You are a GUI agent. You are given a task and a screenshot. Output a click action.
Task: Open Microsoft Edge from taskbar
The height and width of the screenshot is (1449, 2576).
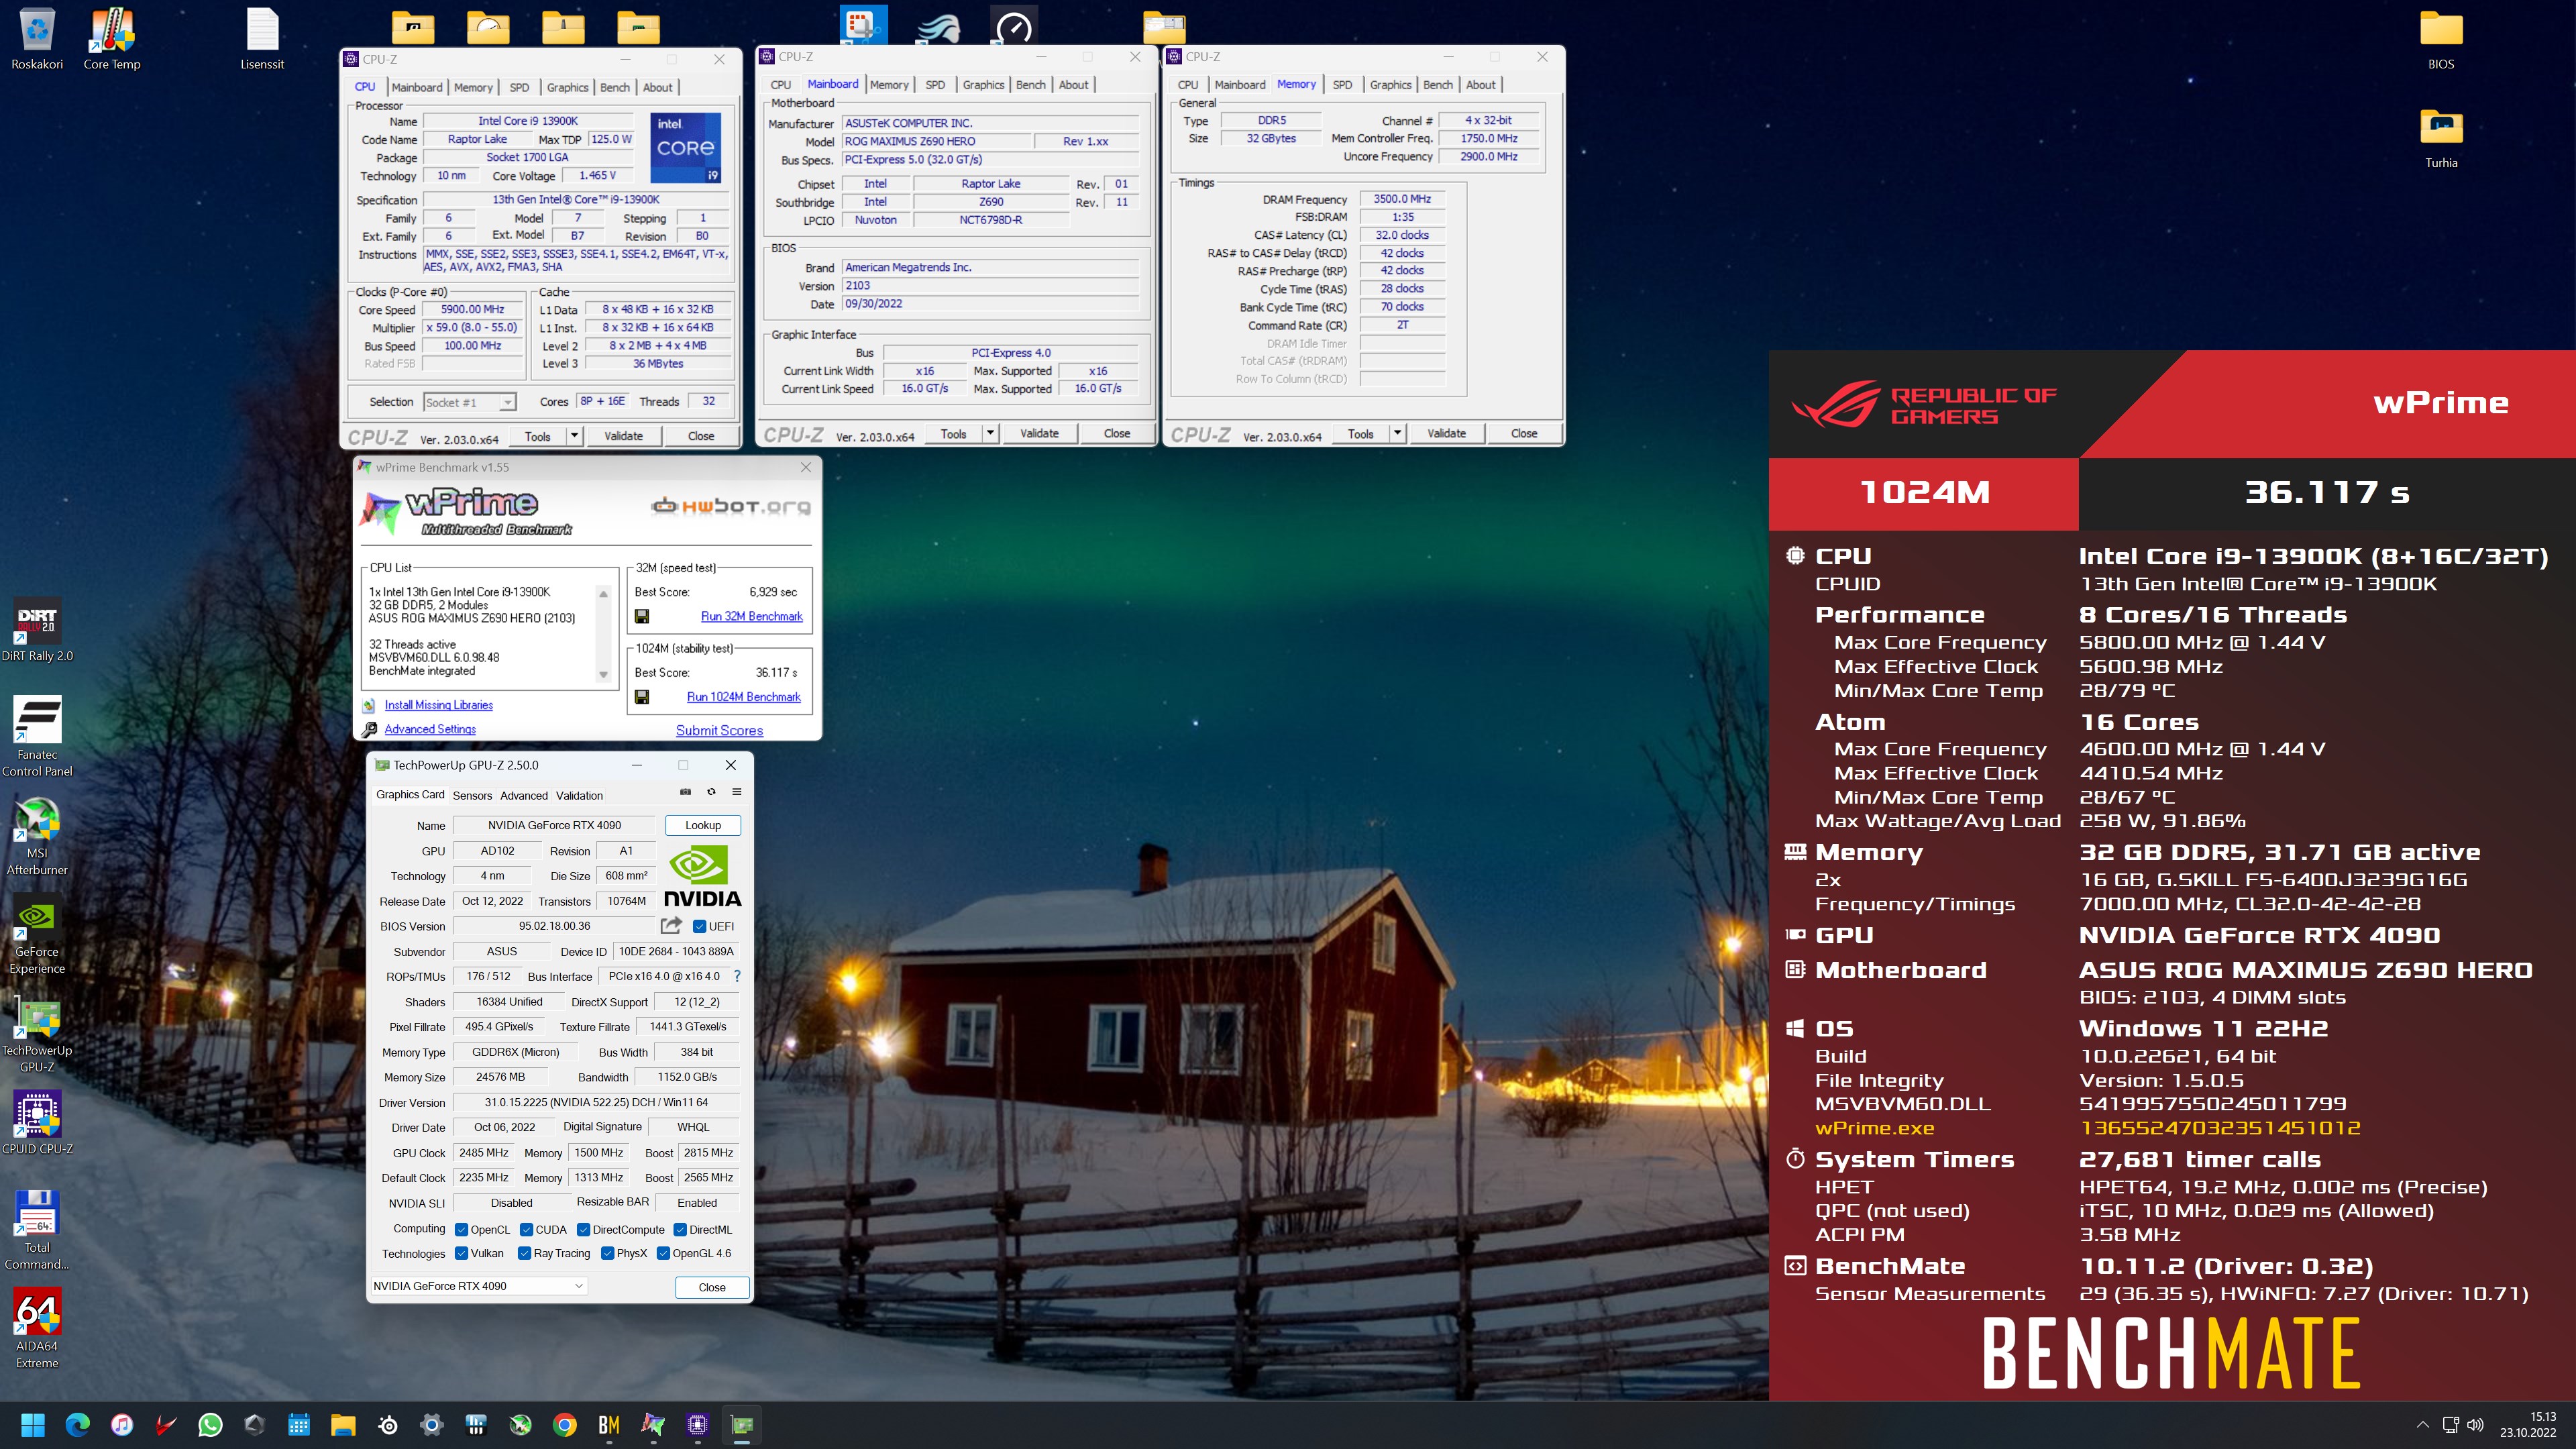point(77,1425)
